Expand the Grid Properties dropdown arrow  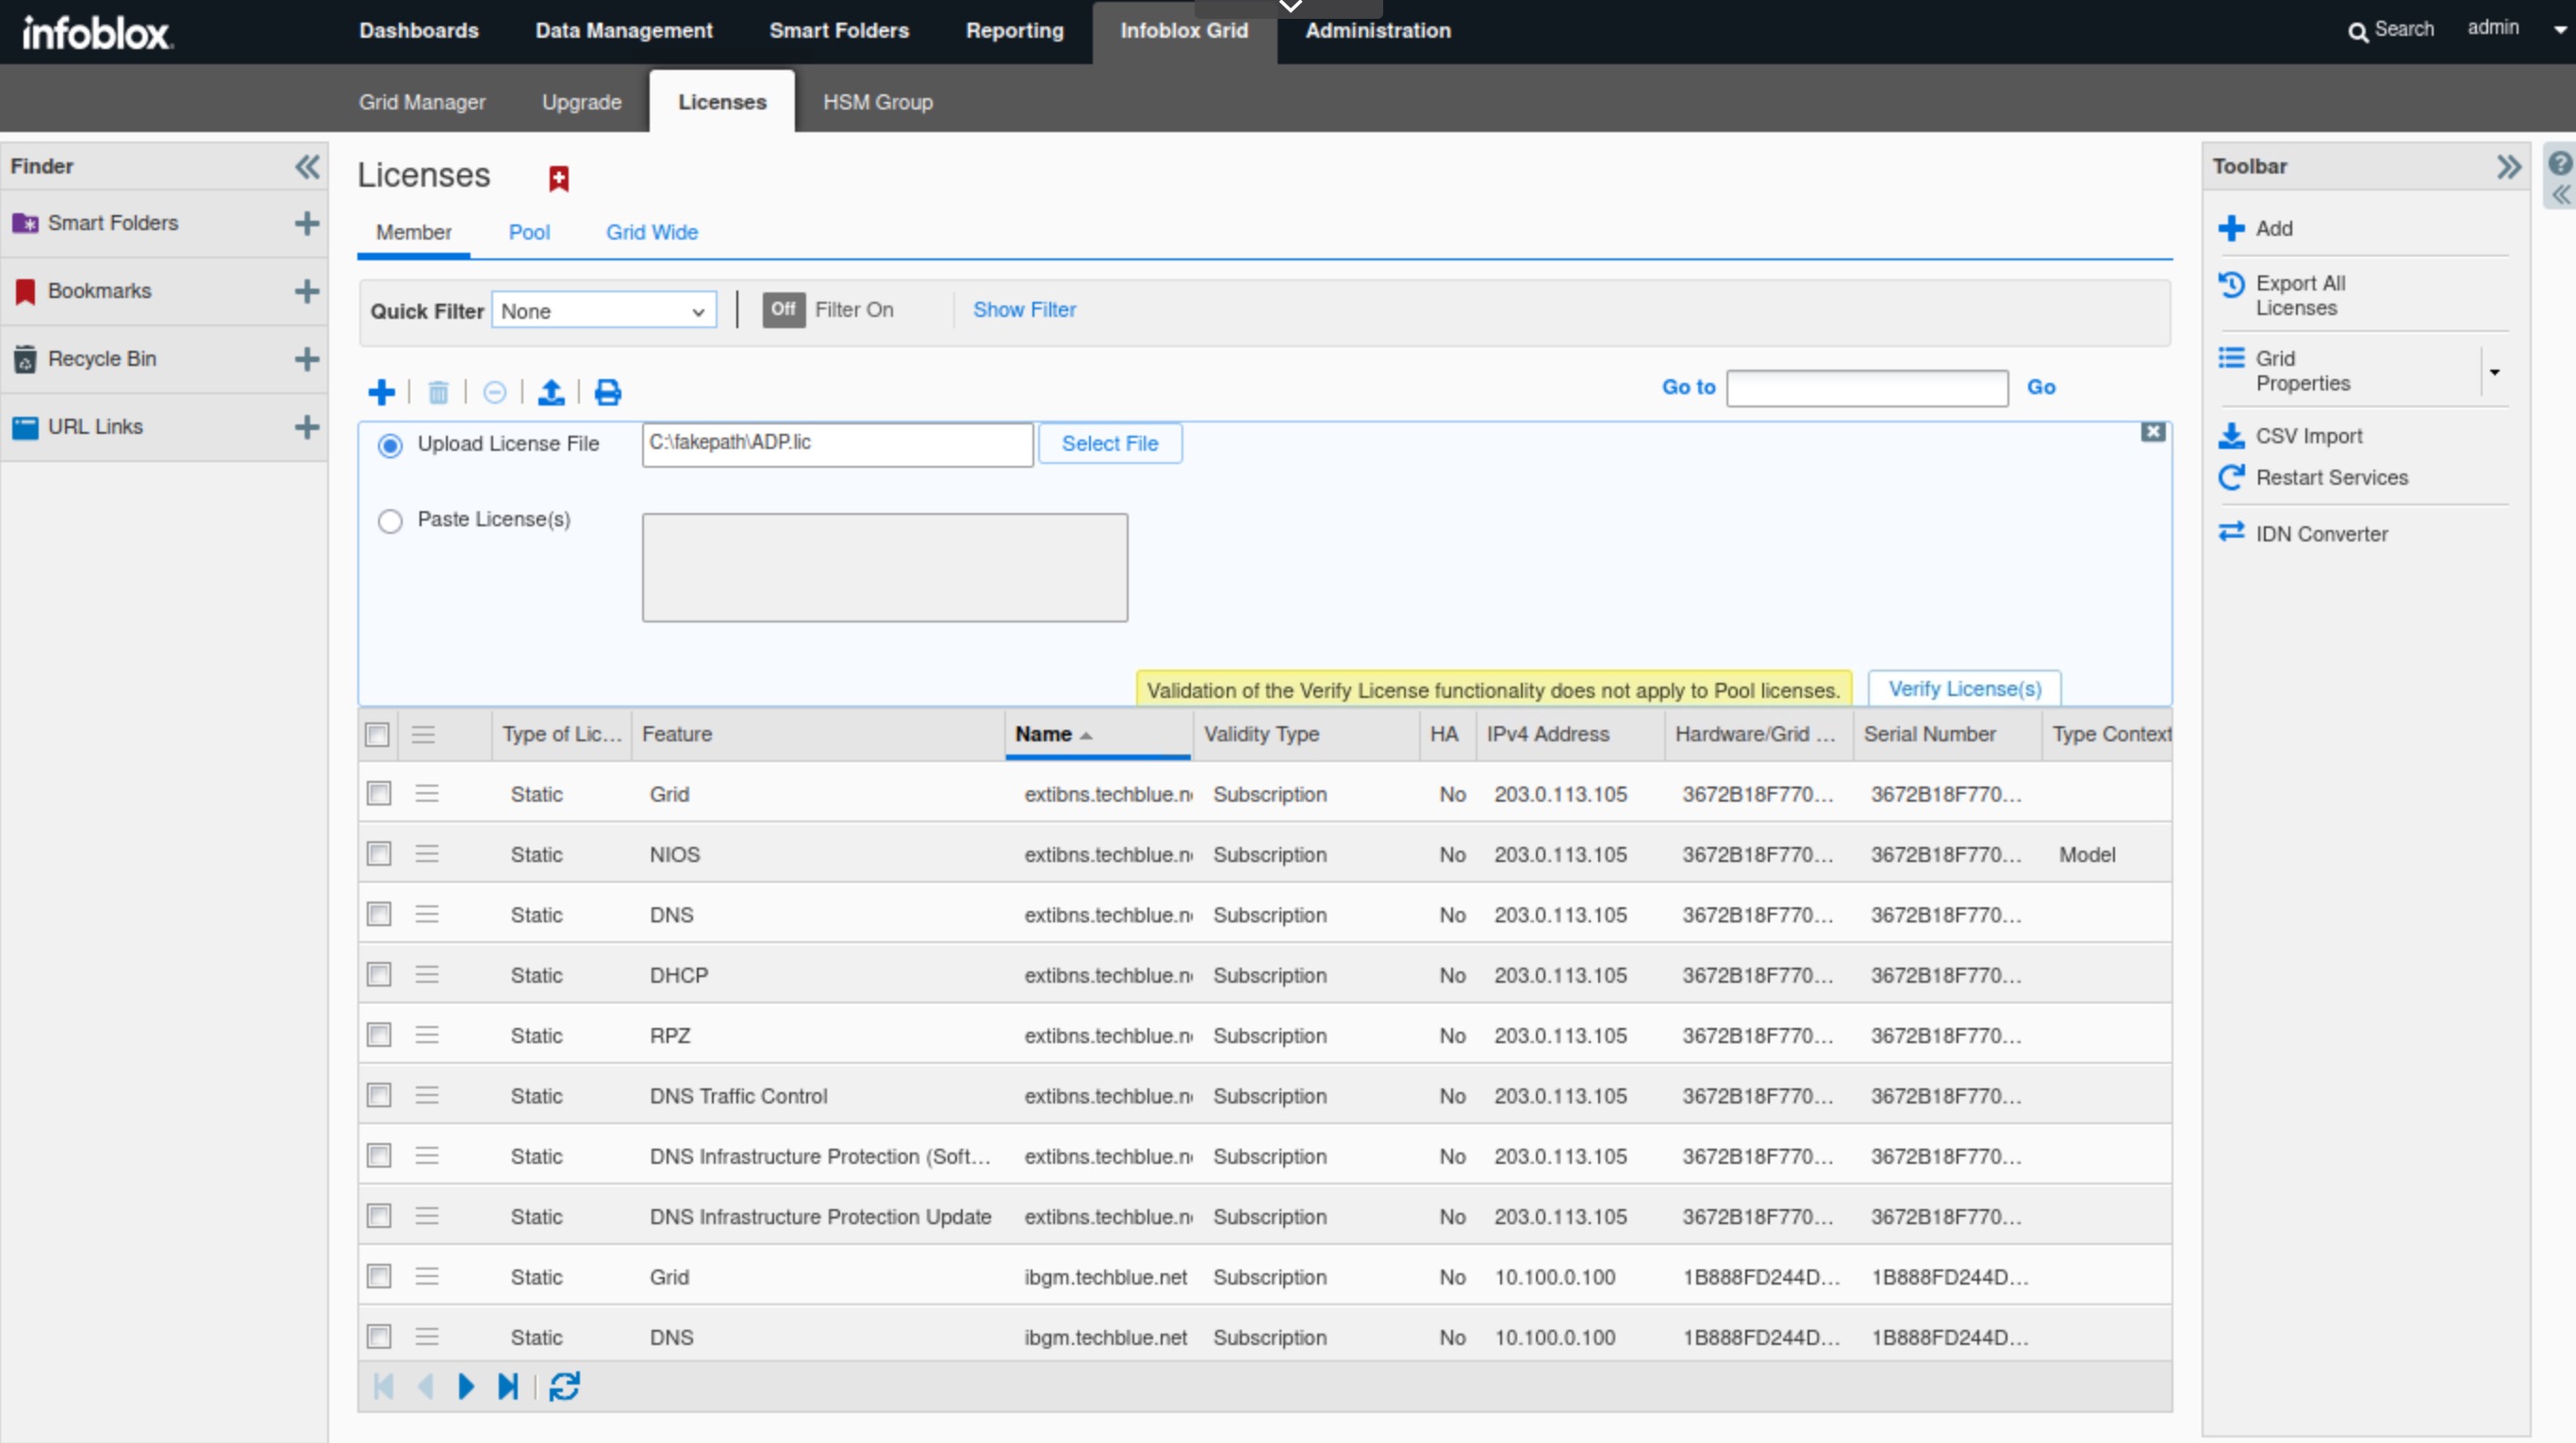2494,372
